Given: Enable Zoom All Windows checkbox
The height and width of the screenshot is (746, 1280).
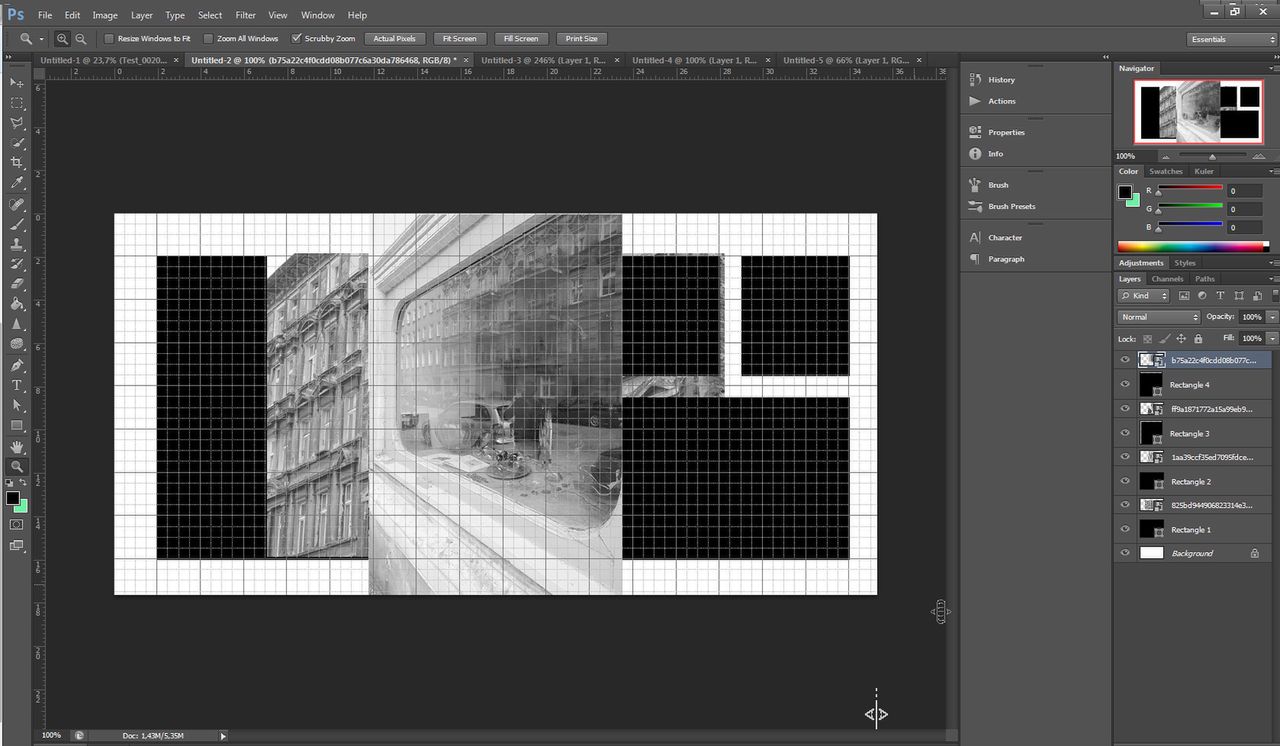Looking at the screenshot, I should tap(208, 39).
